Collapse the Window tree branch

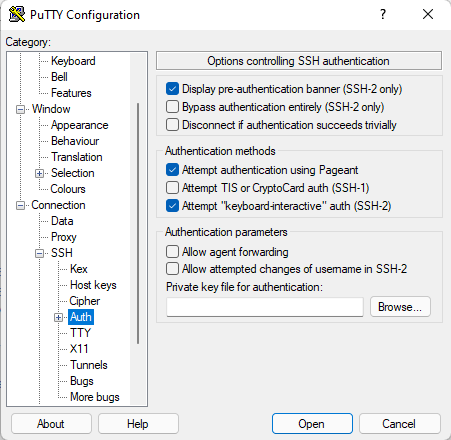20,109
